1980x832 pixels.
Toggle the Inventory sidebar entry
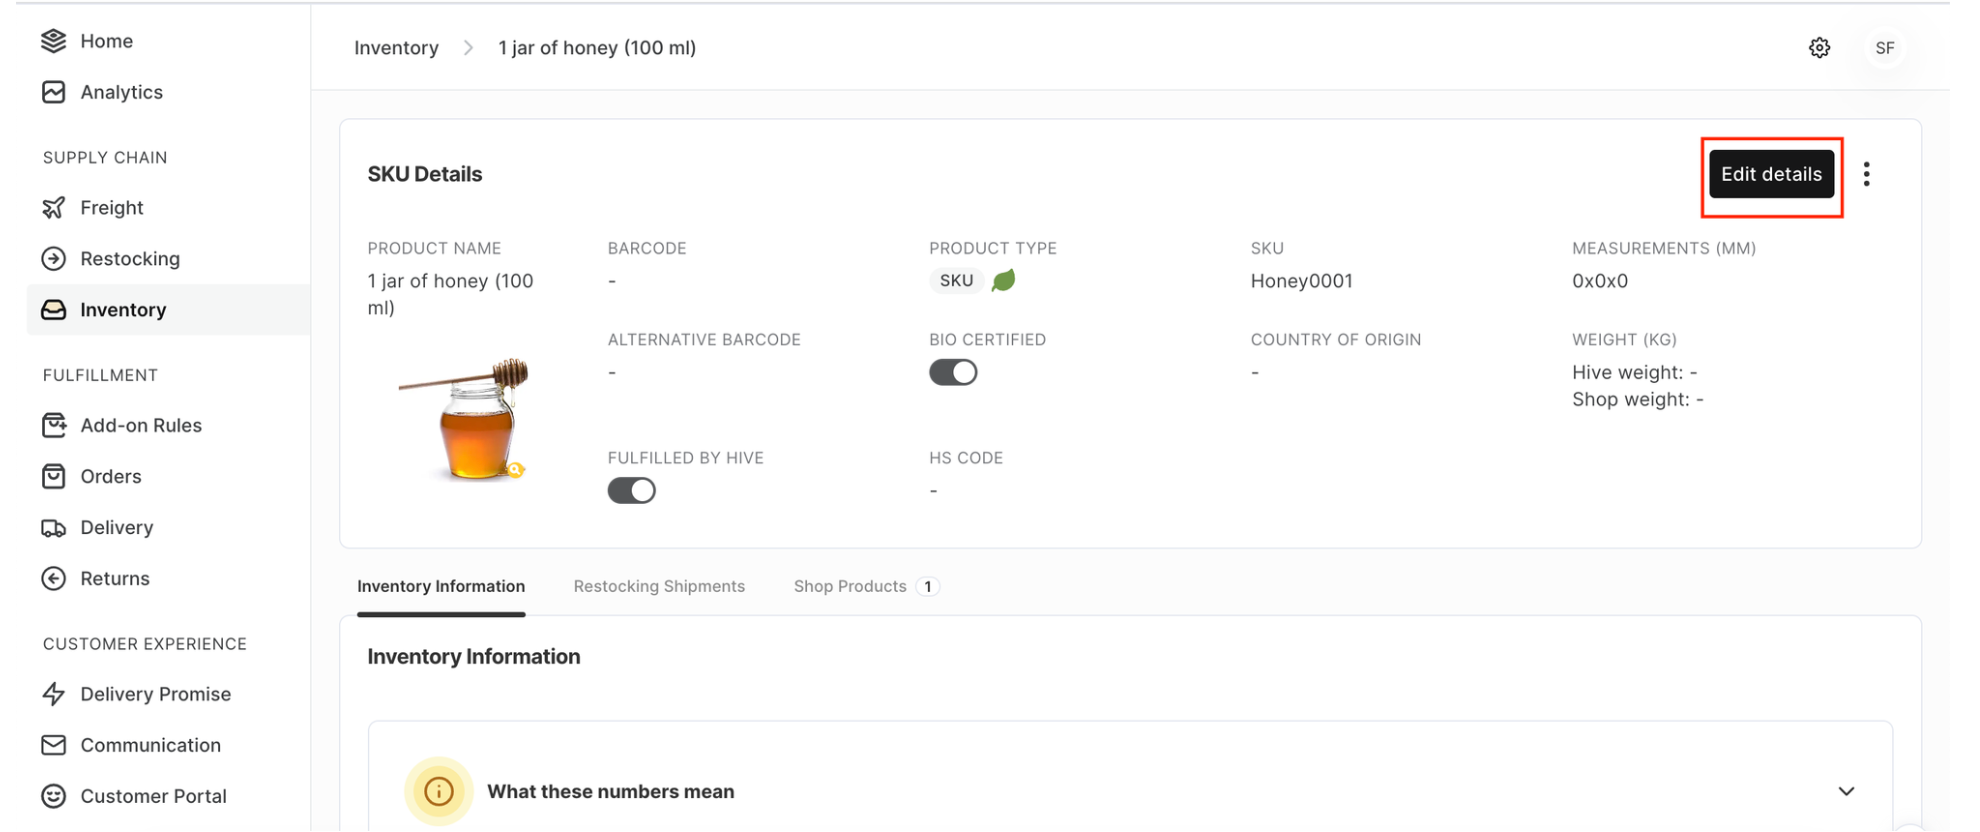click(x=123, y=309)
